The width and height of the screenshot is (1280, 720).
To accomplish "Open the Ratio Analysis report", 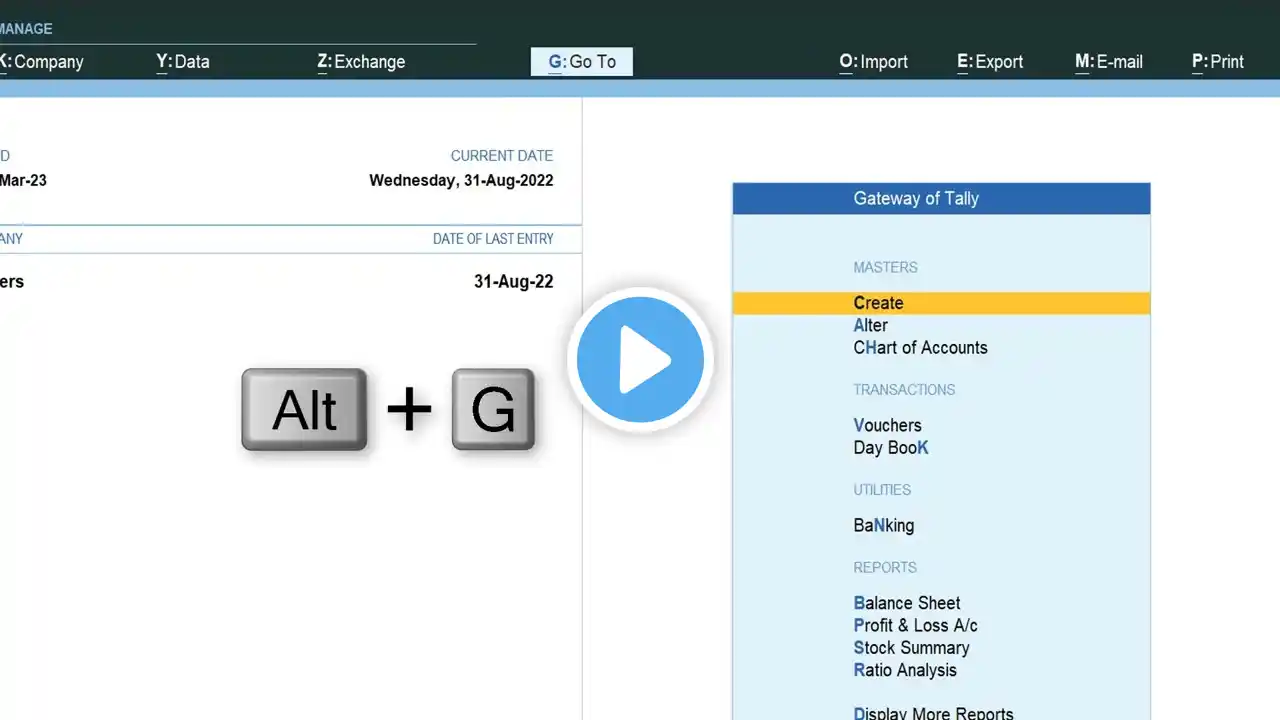I will [904, 670].
